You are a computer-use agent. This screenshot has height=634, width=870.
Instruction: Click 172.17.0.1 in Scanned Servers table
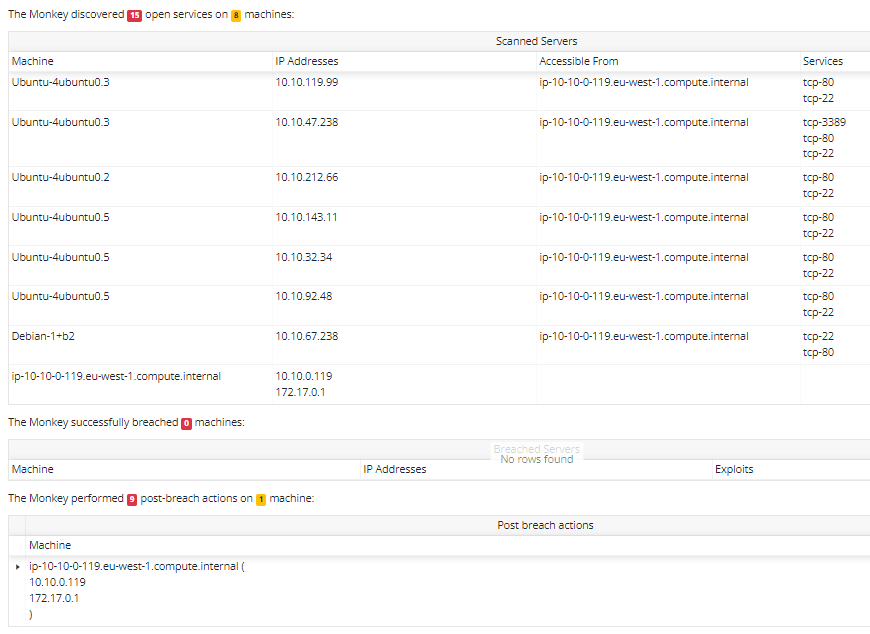(300, 392)
